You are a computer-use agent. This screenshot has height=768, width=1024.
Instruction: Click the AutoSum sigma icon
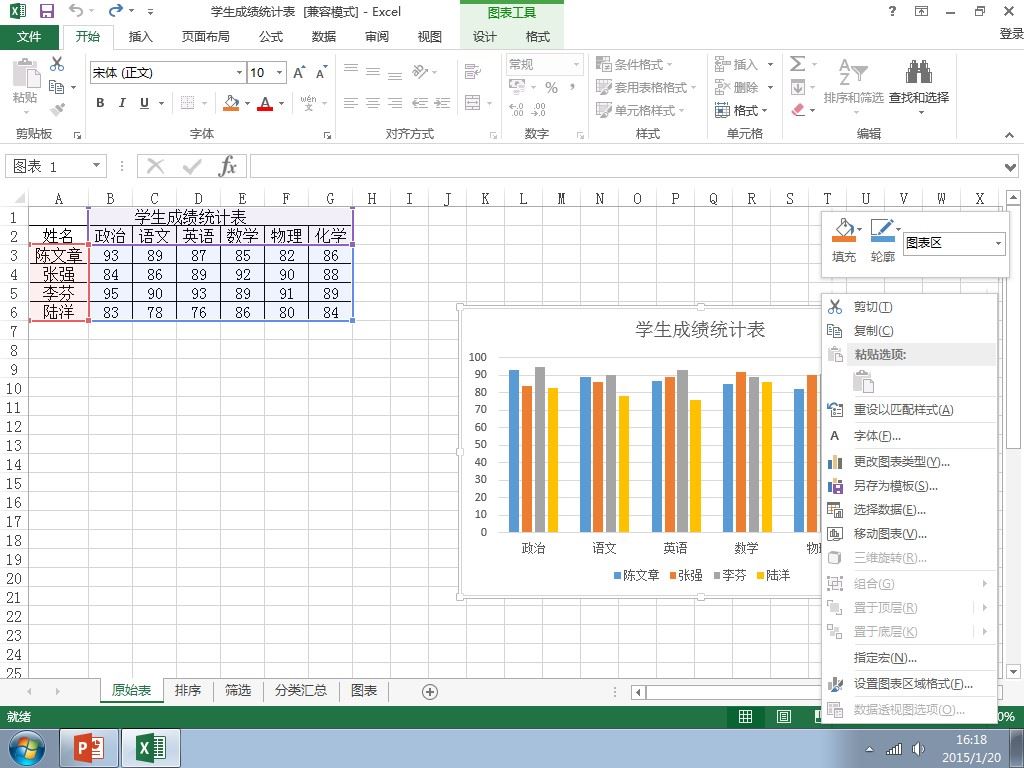point(797,64)
